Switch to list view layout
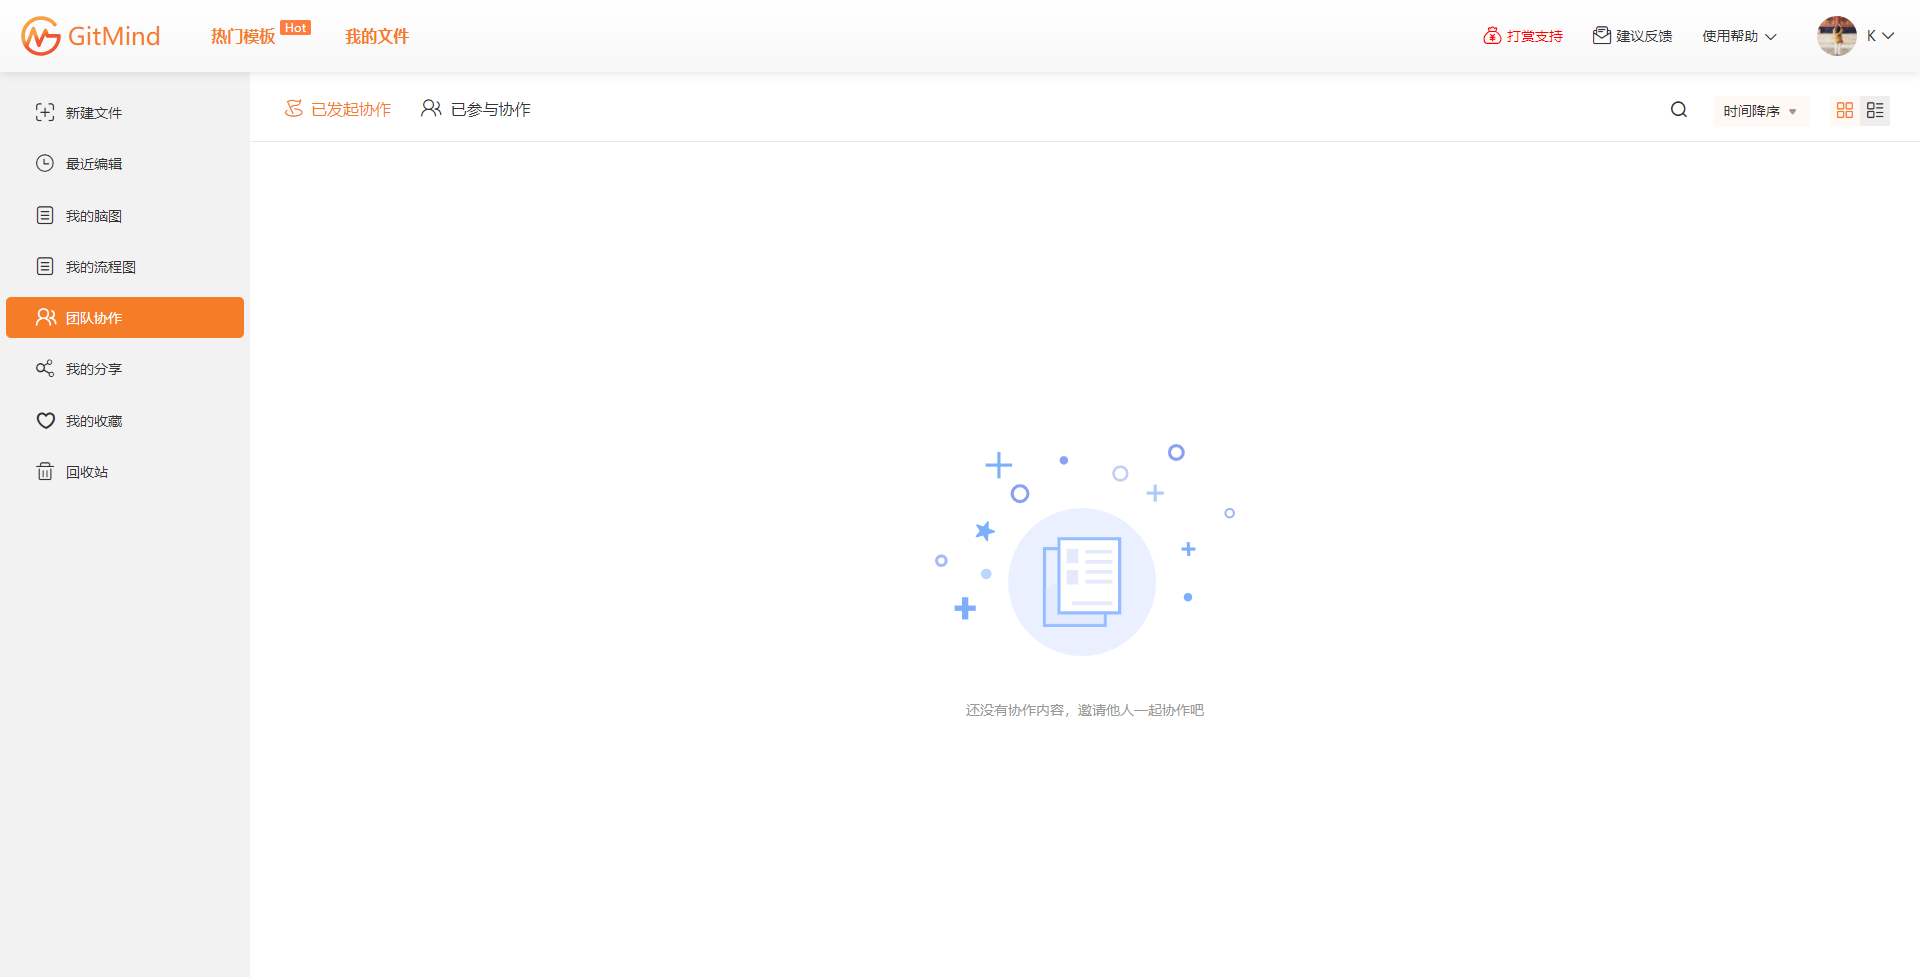 [x=1875, y=110]
